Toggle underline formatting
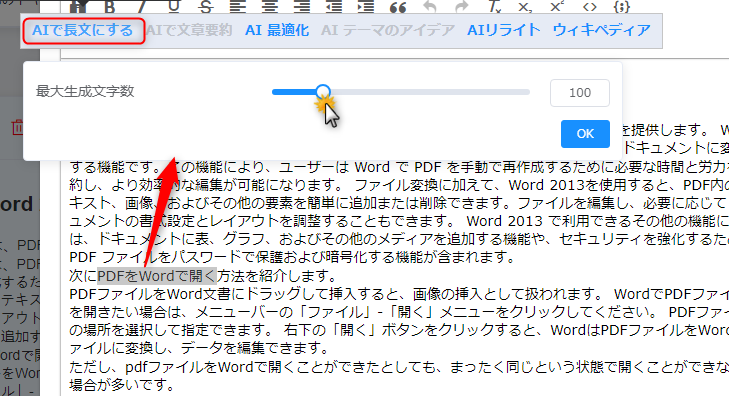729x396 pixels. pos(174,7)
